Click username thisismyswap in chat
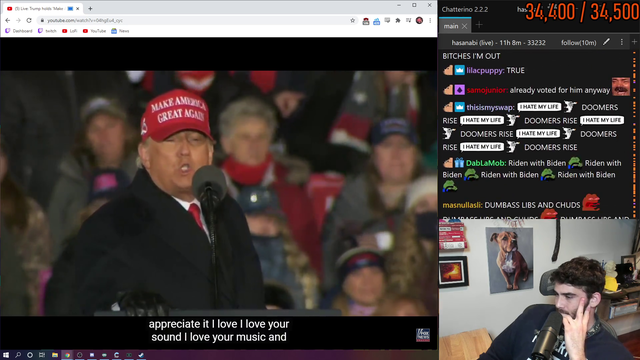 [x=491, y=107]
